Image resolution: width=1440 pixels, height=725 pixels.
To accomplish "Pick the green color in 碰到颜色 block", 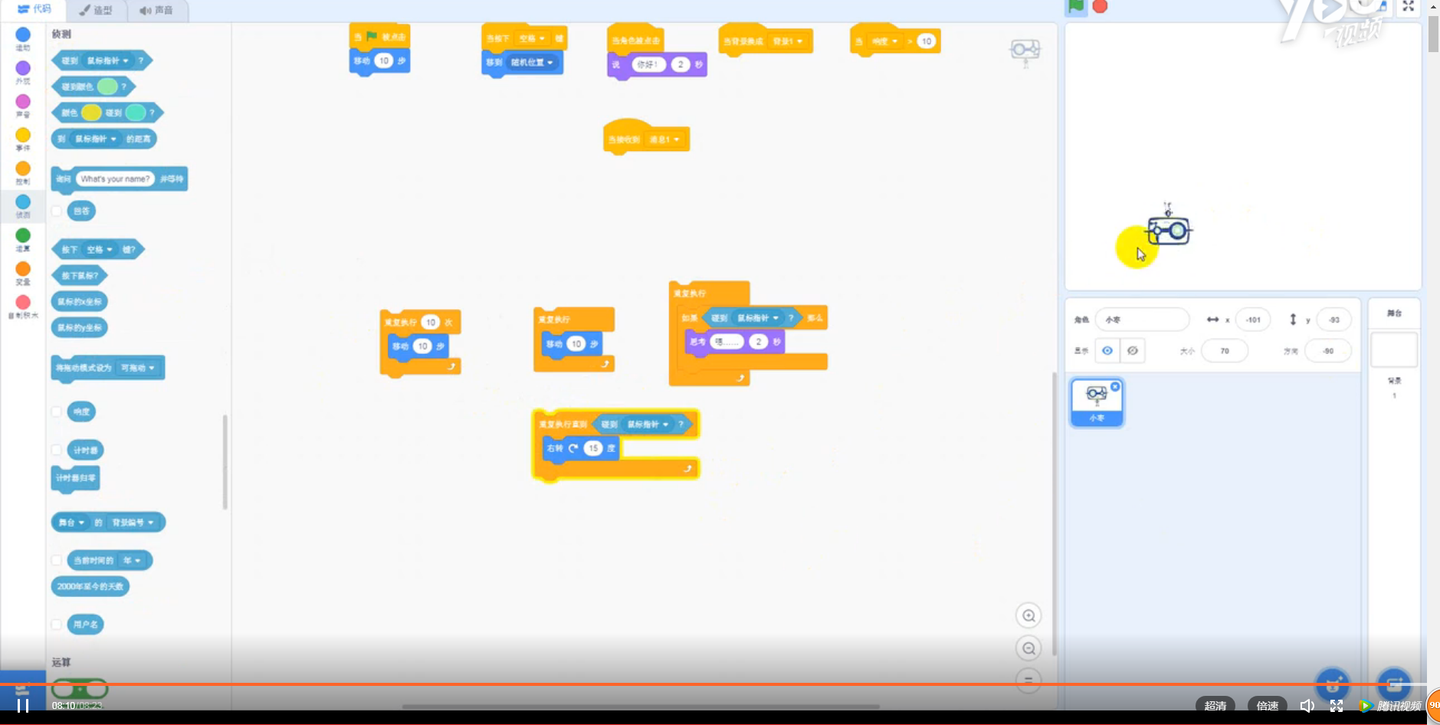I will (x=107, y=87).
